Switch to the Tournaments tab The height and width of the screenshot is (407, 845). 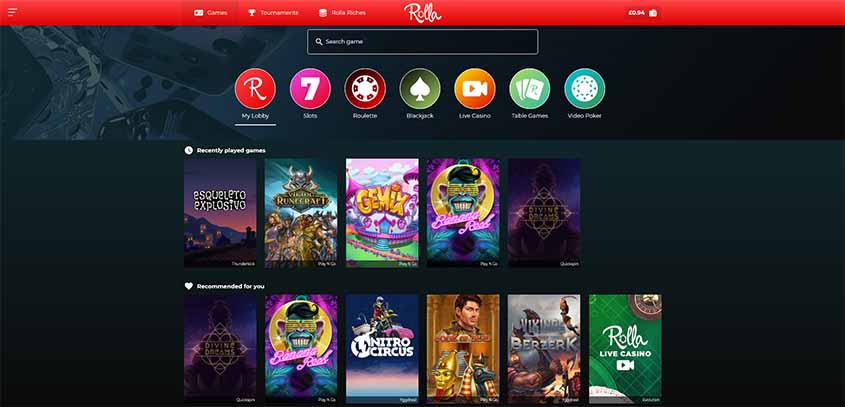pyautogui.click(x=273, y=12)
